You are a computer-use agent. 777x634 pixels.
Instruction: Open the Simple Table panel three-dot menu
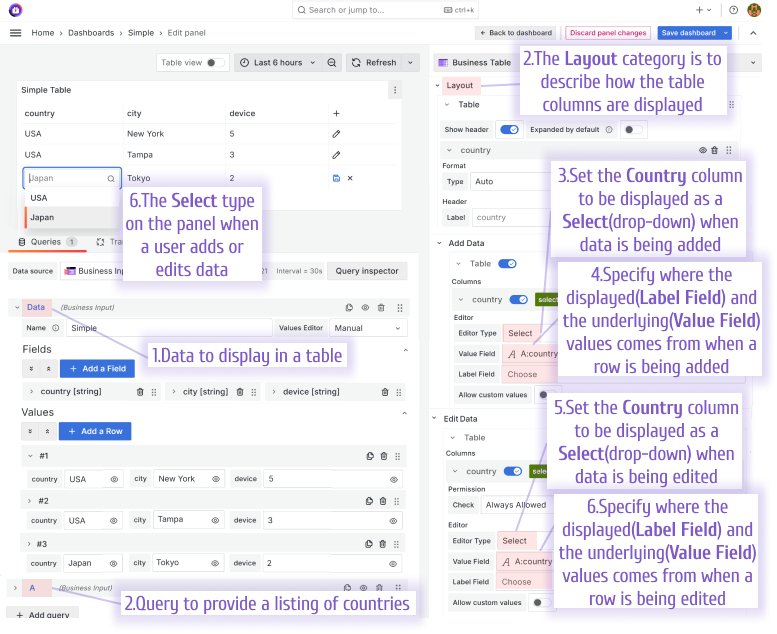click(394, 90)
